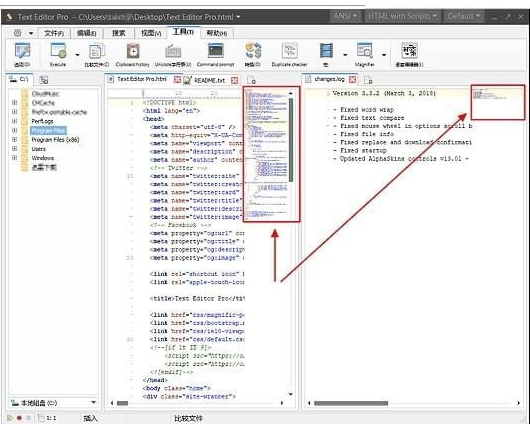Image resolution: width=530 pixels, height=424 pixels.
Task: Expand the Program Files folder
Action: pos(15,130)
